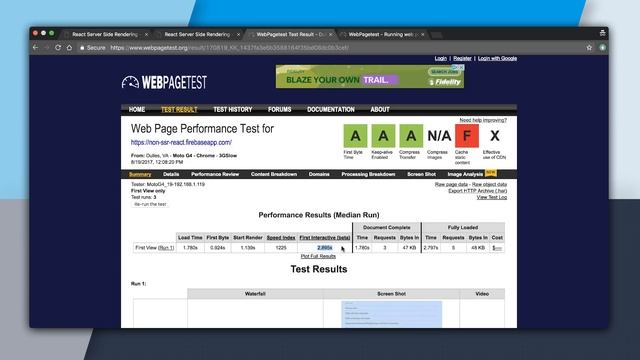Select the Content Breakdown tab

pos(274,174)
